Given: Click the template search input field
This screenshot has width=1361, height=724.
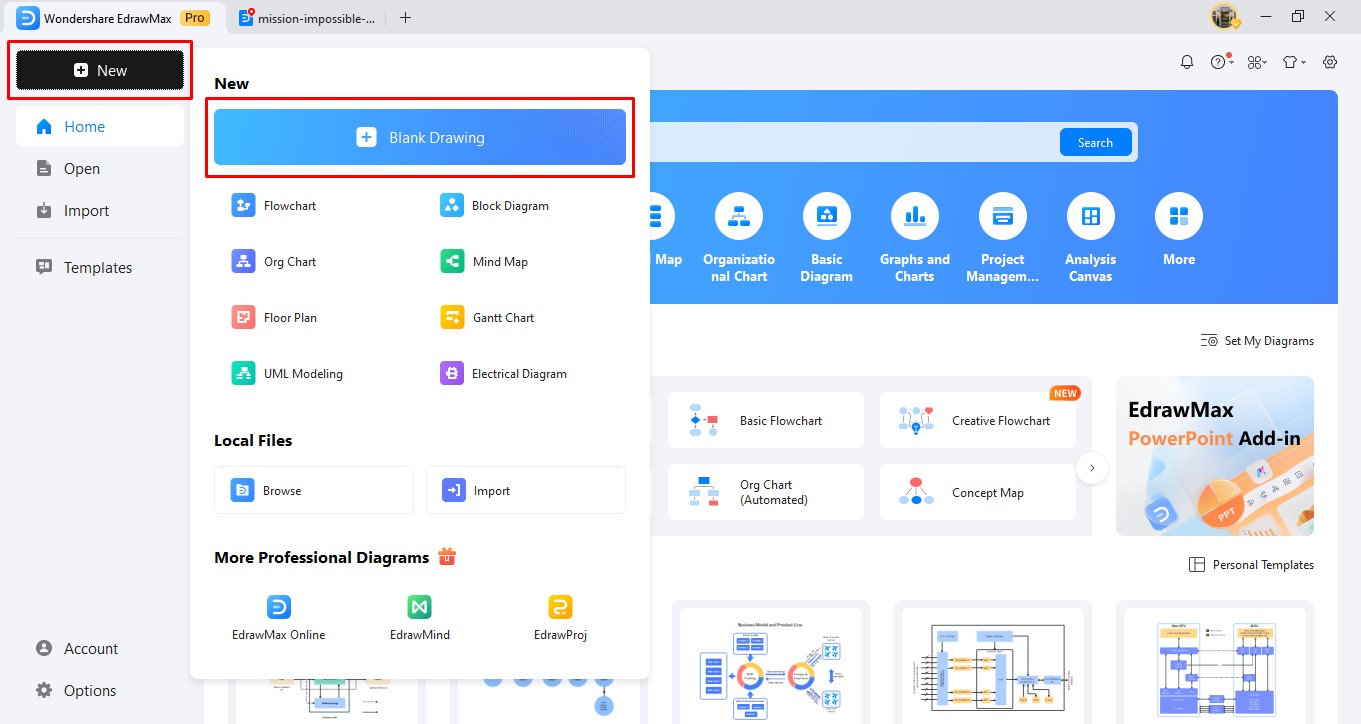Looking at the screenshot, I should (855, 142).
